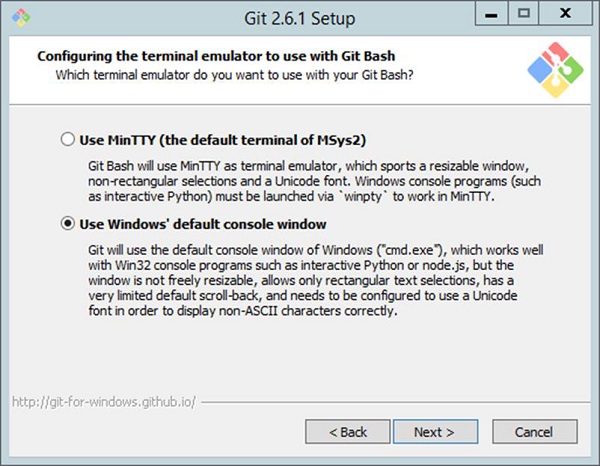Click the 'Use MinTTY' option label text
The width and height of the screenshot is (600, 466).
point(202,140)
